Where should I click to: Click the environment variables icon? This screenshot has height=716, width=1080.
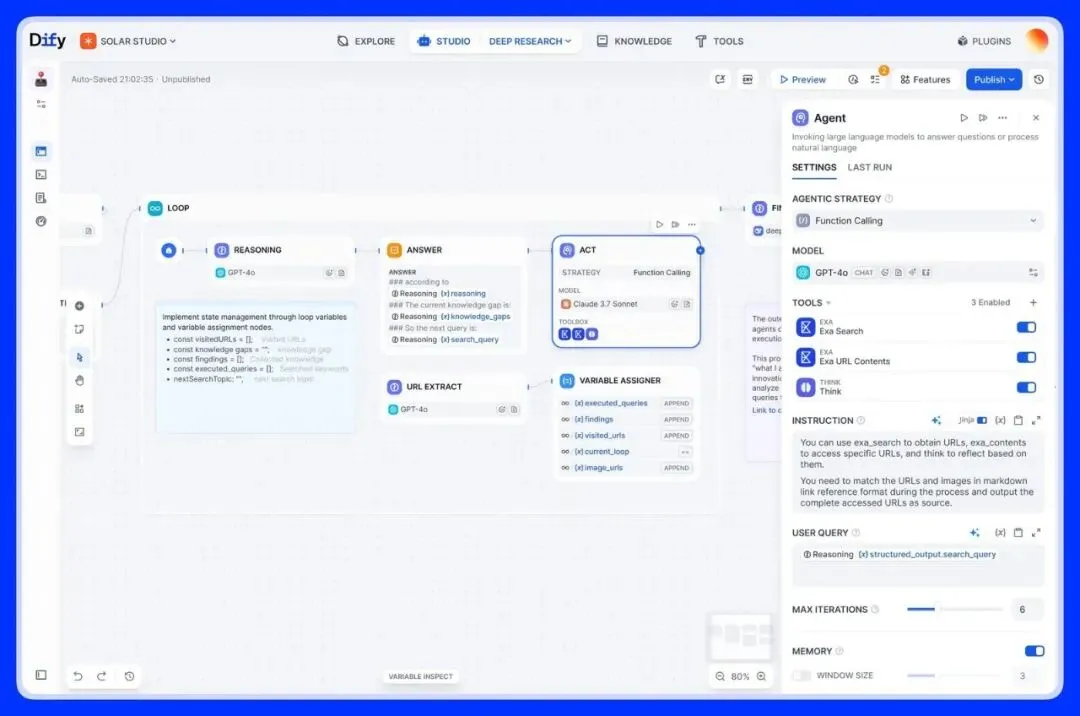pos(747,80)
